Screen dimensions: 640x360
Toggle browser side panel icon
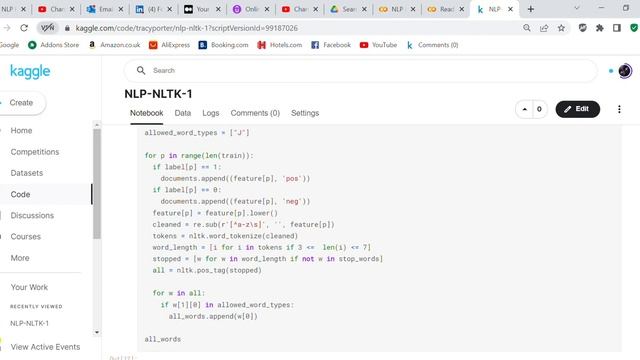(617, 28)
